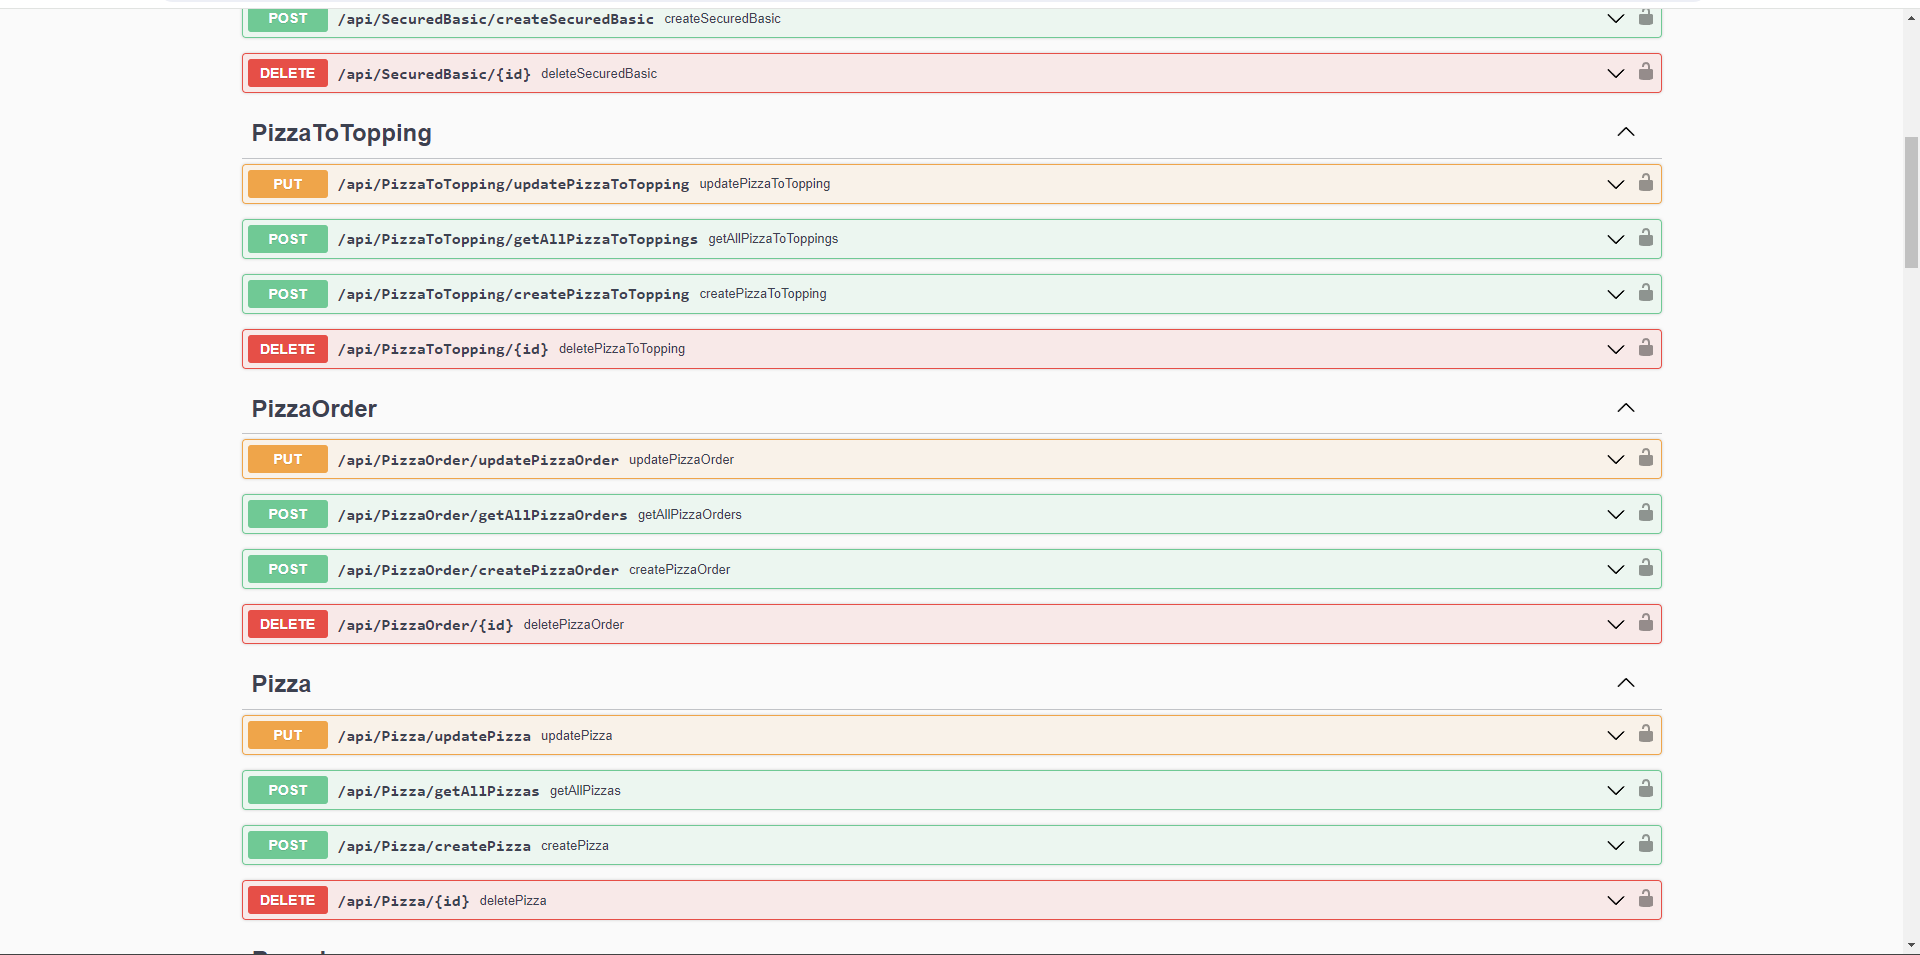The image size is (1920, 955).
Task: Open the /api/PizzaOrder/getAllPizzaOrders path link
Action: click(x=482, y=515)
